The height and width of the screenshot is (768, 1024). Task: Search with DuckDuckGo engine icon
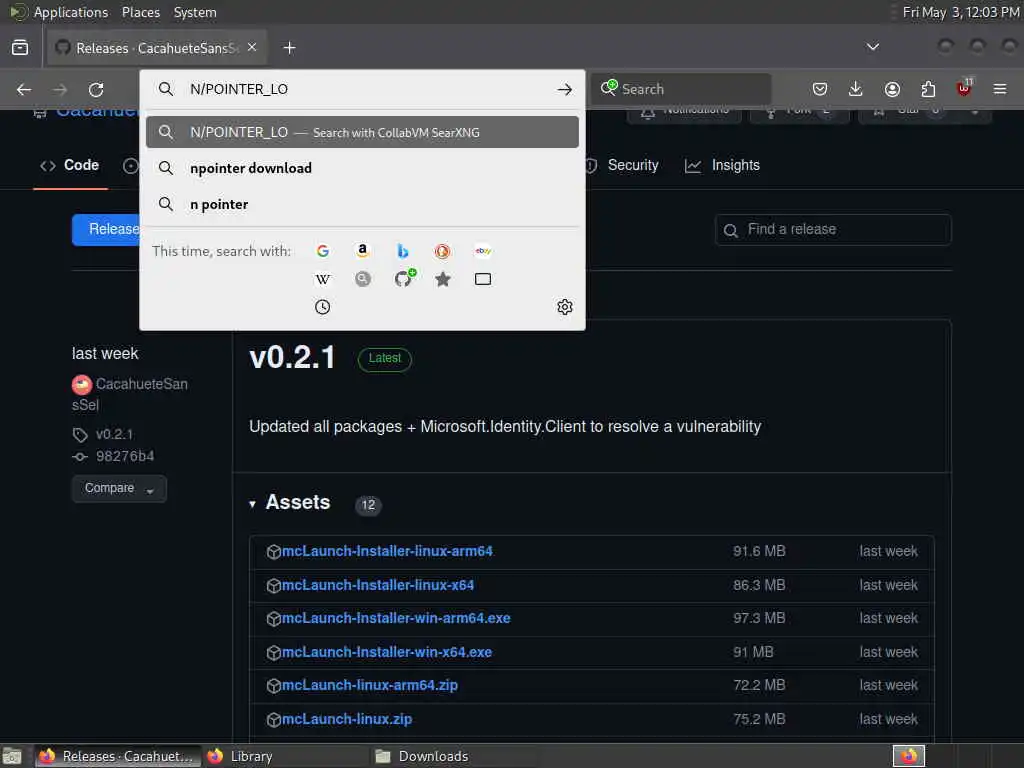tap(443, 251)
